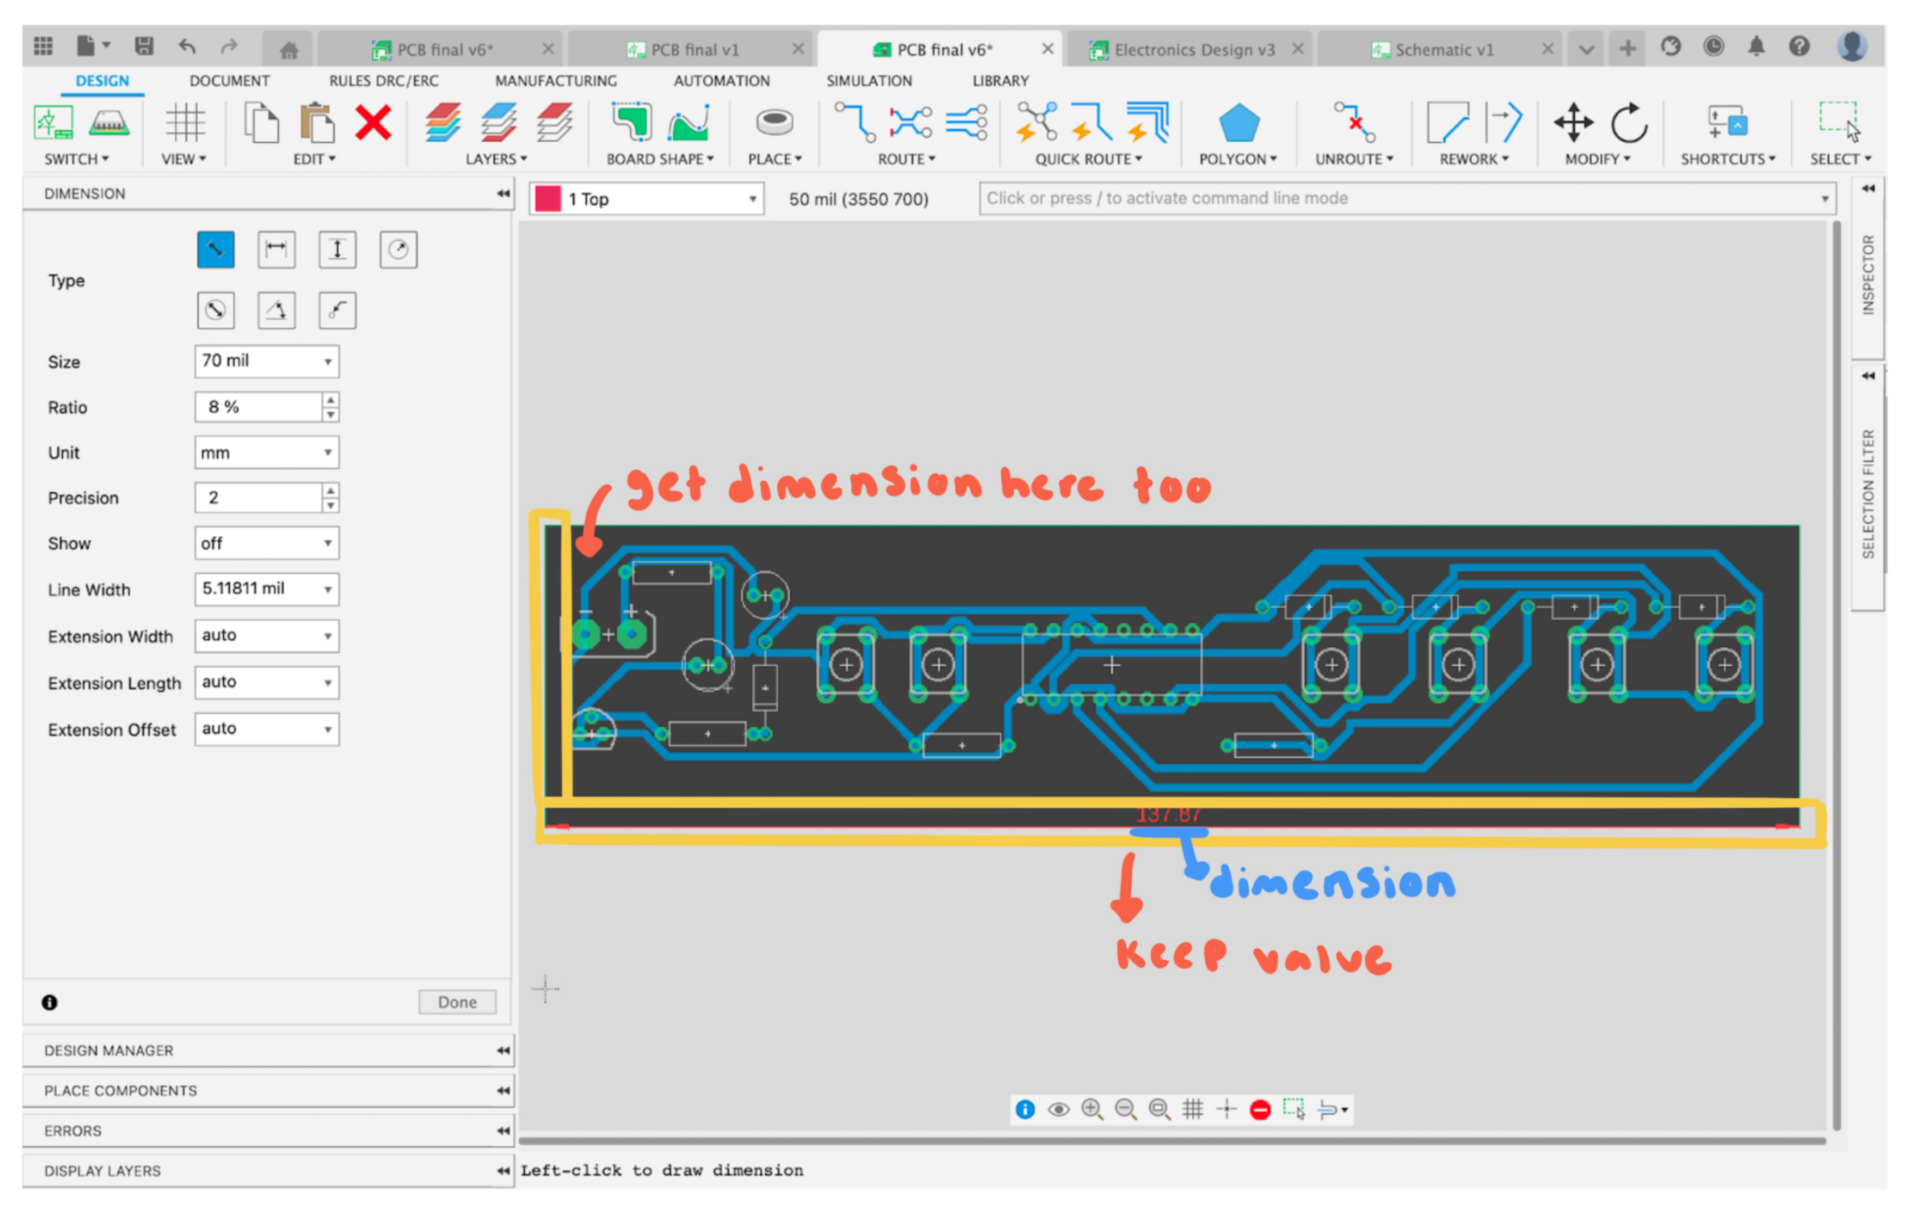Select the horizontal dimension type
This screenshot has width=1910, height=1218.
(276, 249)
